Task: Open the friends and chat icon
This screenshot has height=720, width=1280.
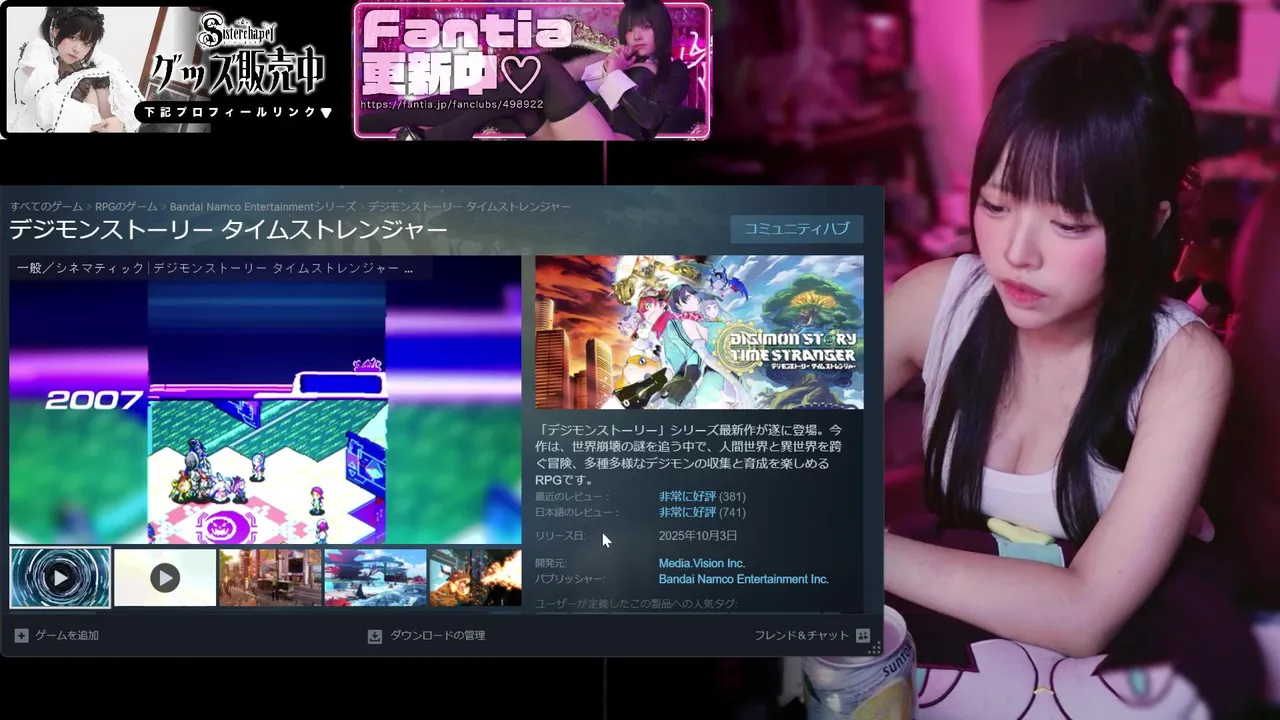Action: pos(863,636)
